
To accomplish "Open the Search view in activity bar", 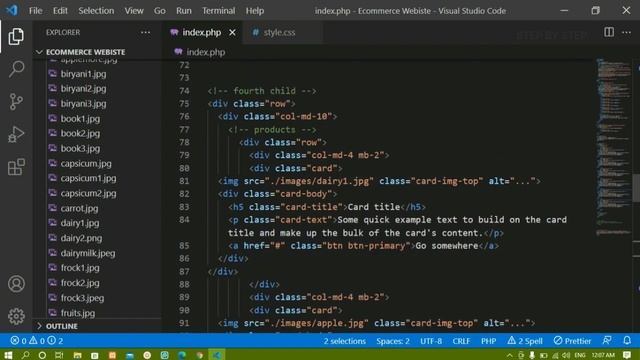I will tap(16, 69).
